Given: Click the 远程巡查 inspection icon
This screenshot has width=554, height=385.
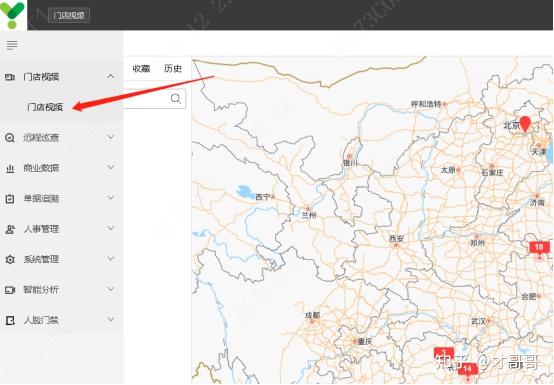Looking at the screenshot, I should (10, 138).
